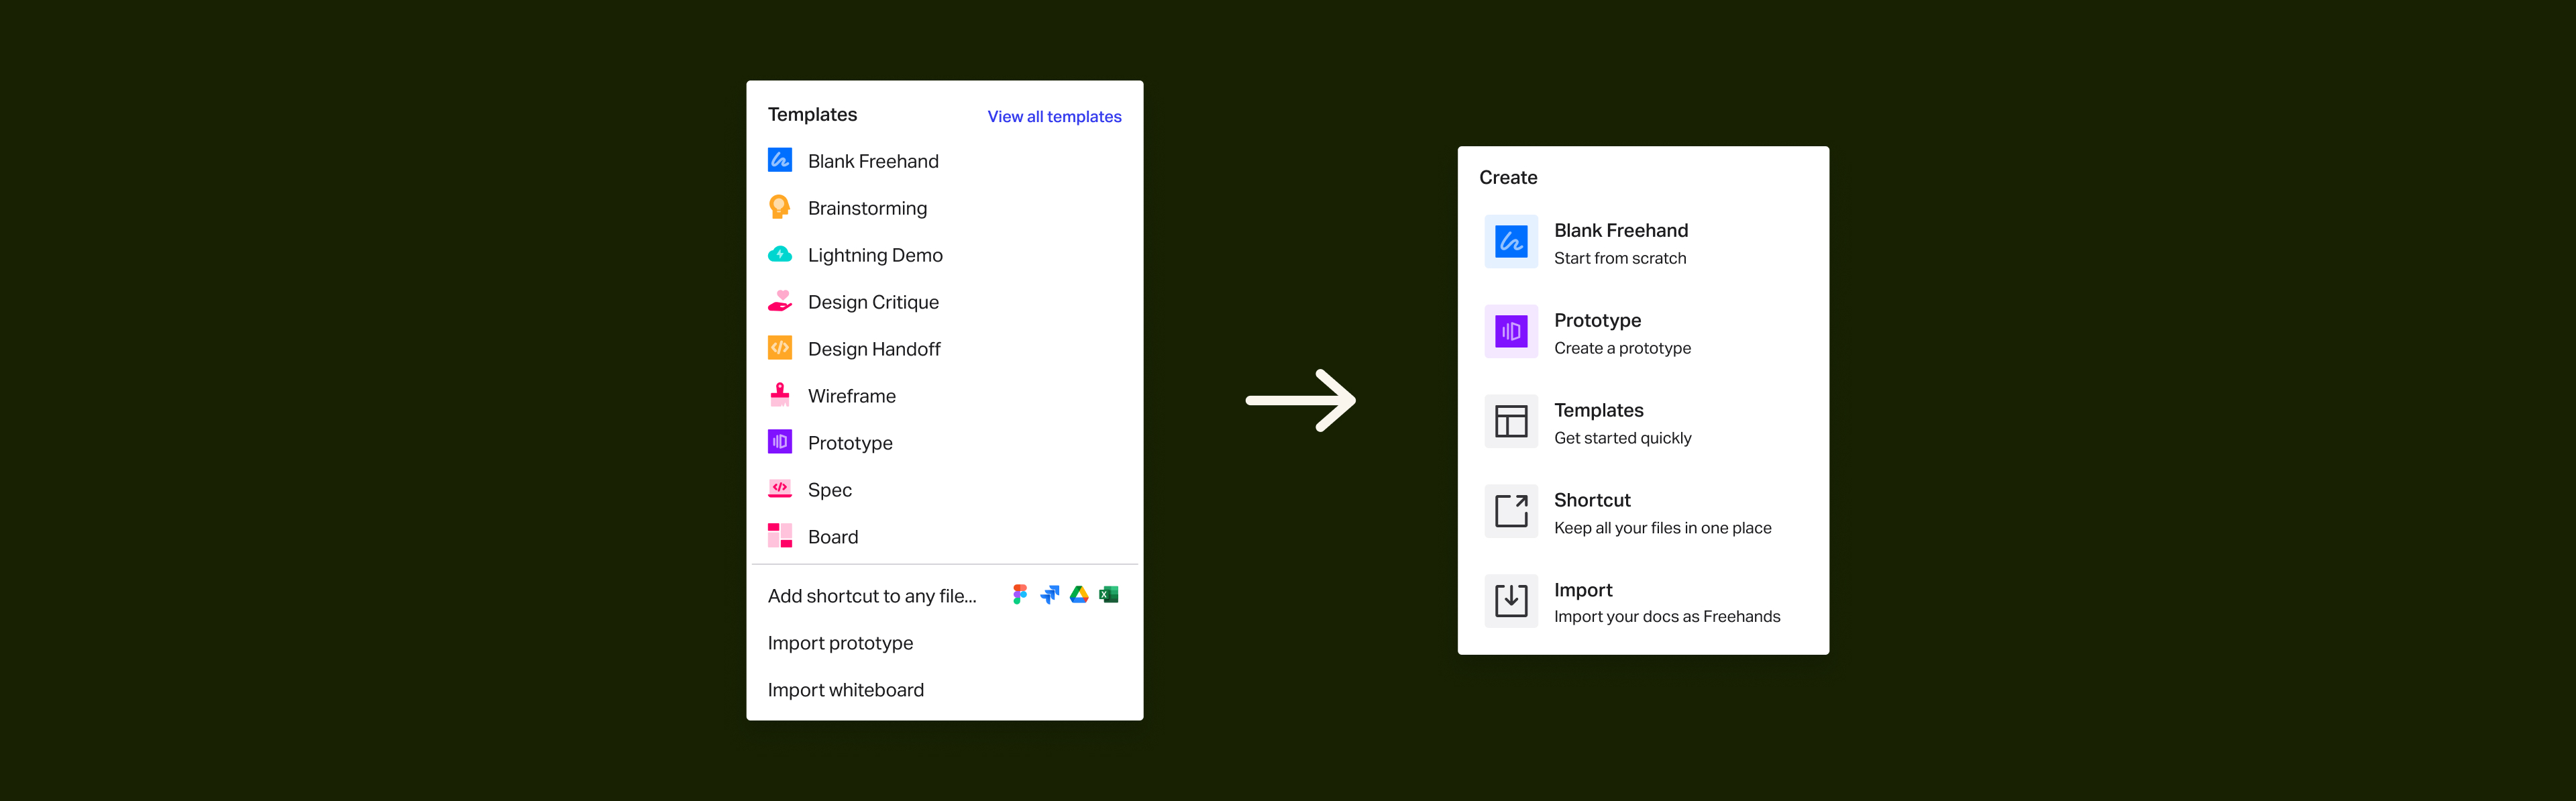Viewport: 2576px width, 801px height.
Task: Open the View all templates link
Action: point(1054,117)
